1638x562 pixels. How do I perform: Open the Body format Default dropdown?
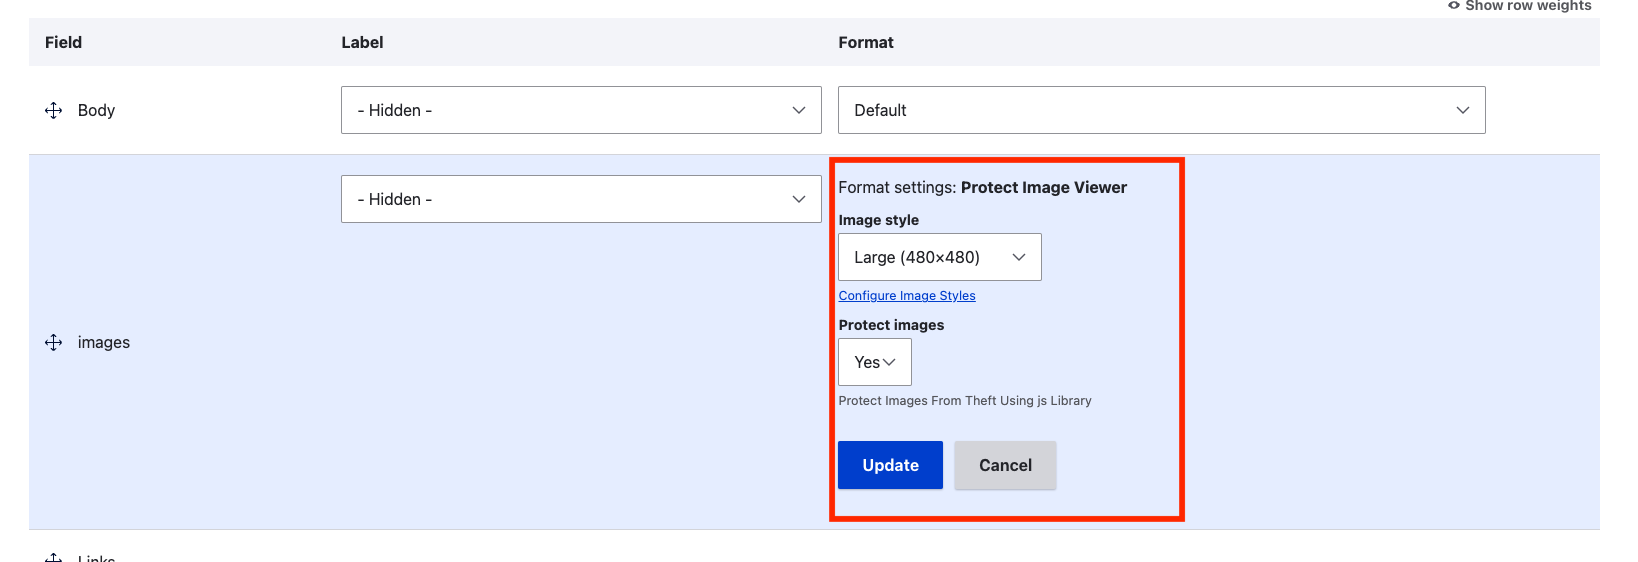point(1161,110)
